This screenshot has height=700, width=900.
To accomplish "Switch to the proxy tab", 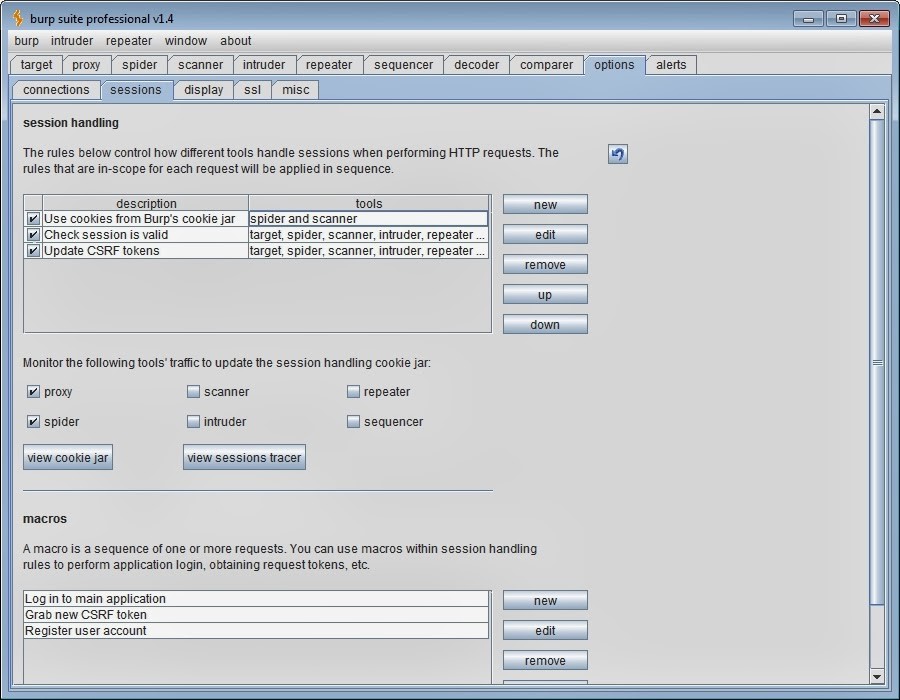I will click(x=86, y=65).
